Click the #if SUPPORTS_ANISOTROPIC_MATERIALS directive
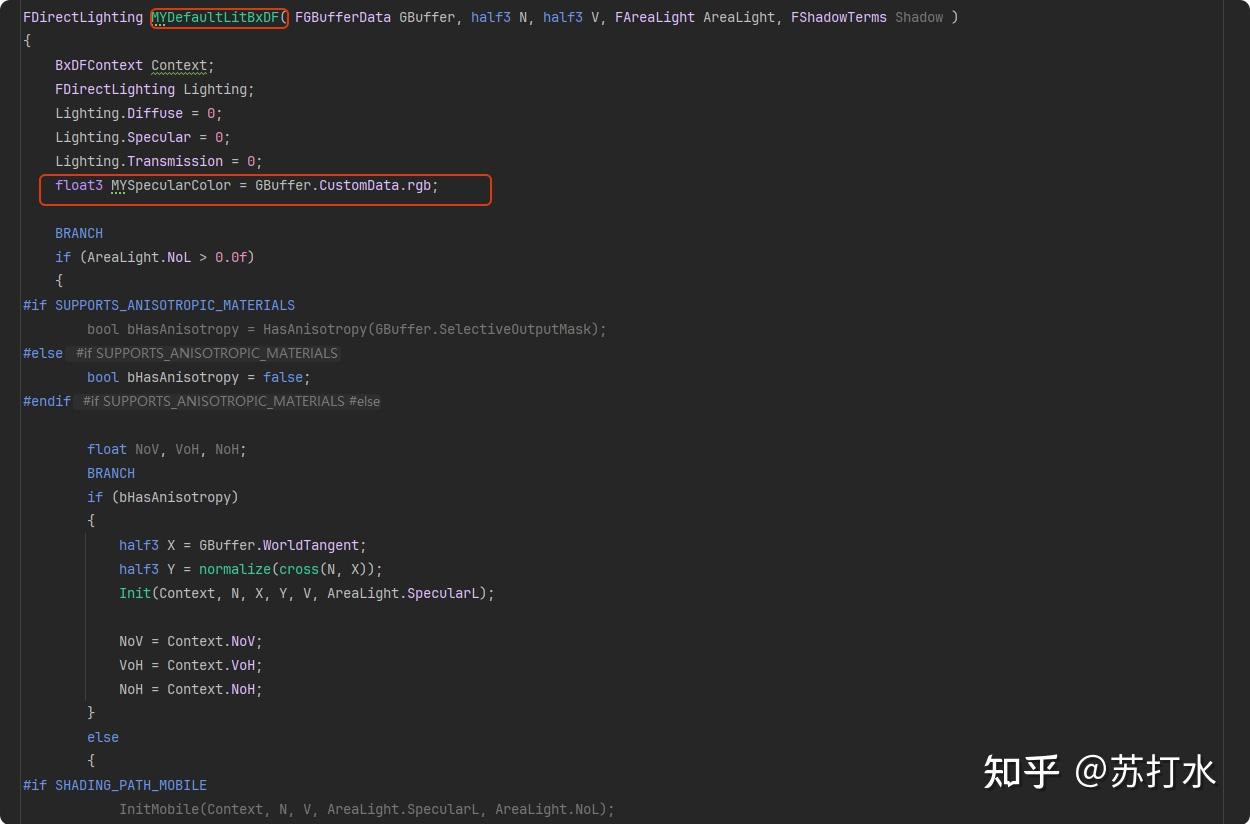The image size is (1250, 824). click(159, 305)
